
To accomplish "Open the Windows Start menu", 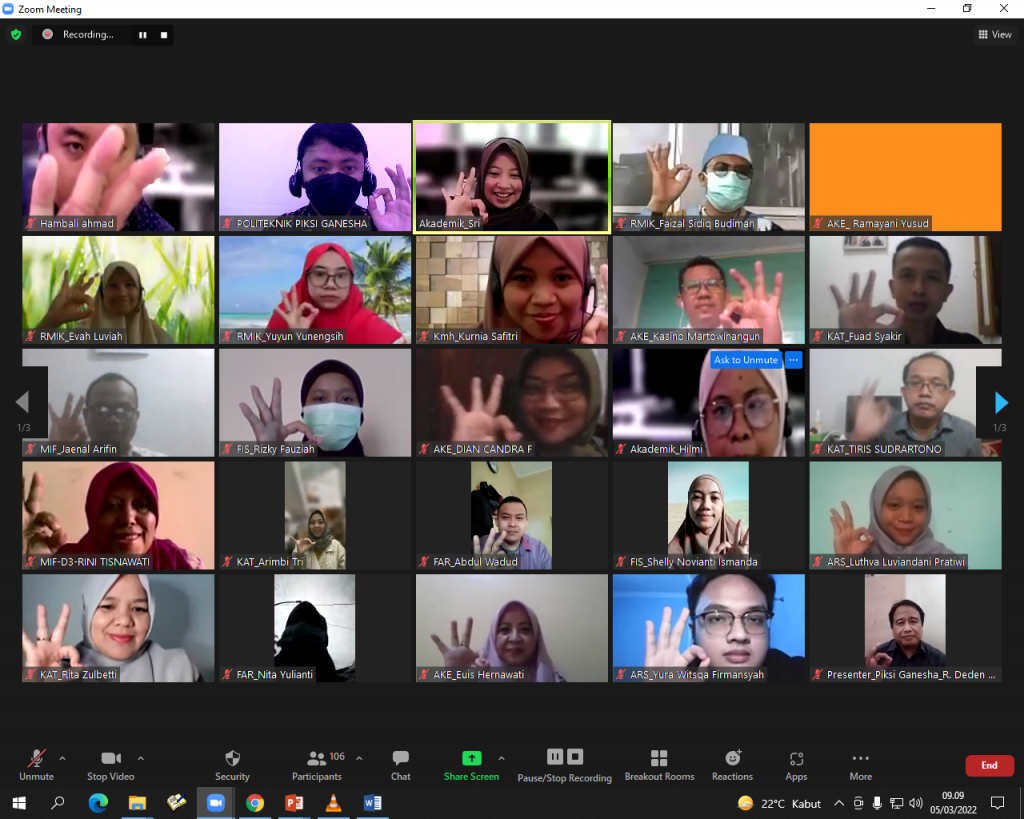I will [19, 803].
